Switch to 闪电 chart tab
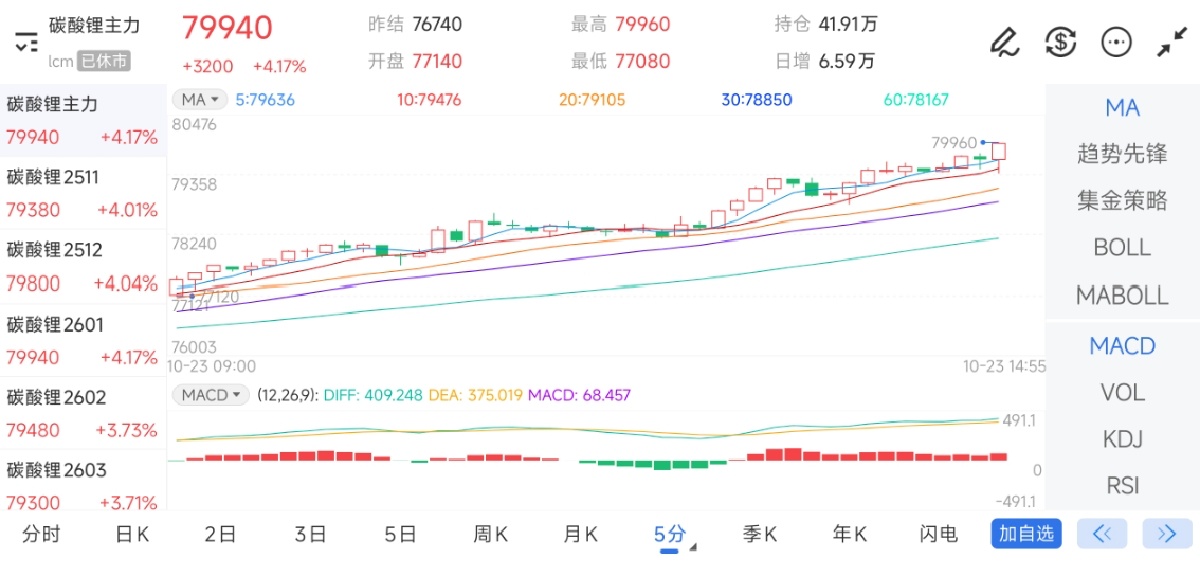The image size is (1200, 571). (x=939, y=534)
